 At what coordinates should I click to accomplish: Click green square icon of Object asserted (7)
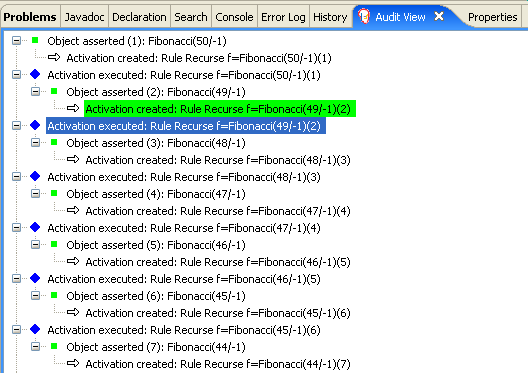pyautogui.click(x=54, y=346)
